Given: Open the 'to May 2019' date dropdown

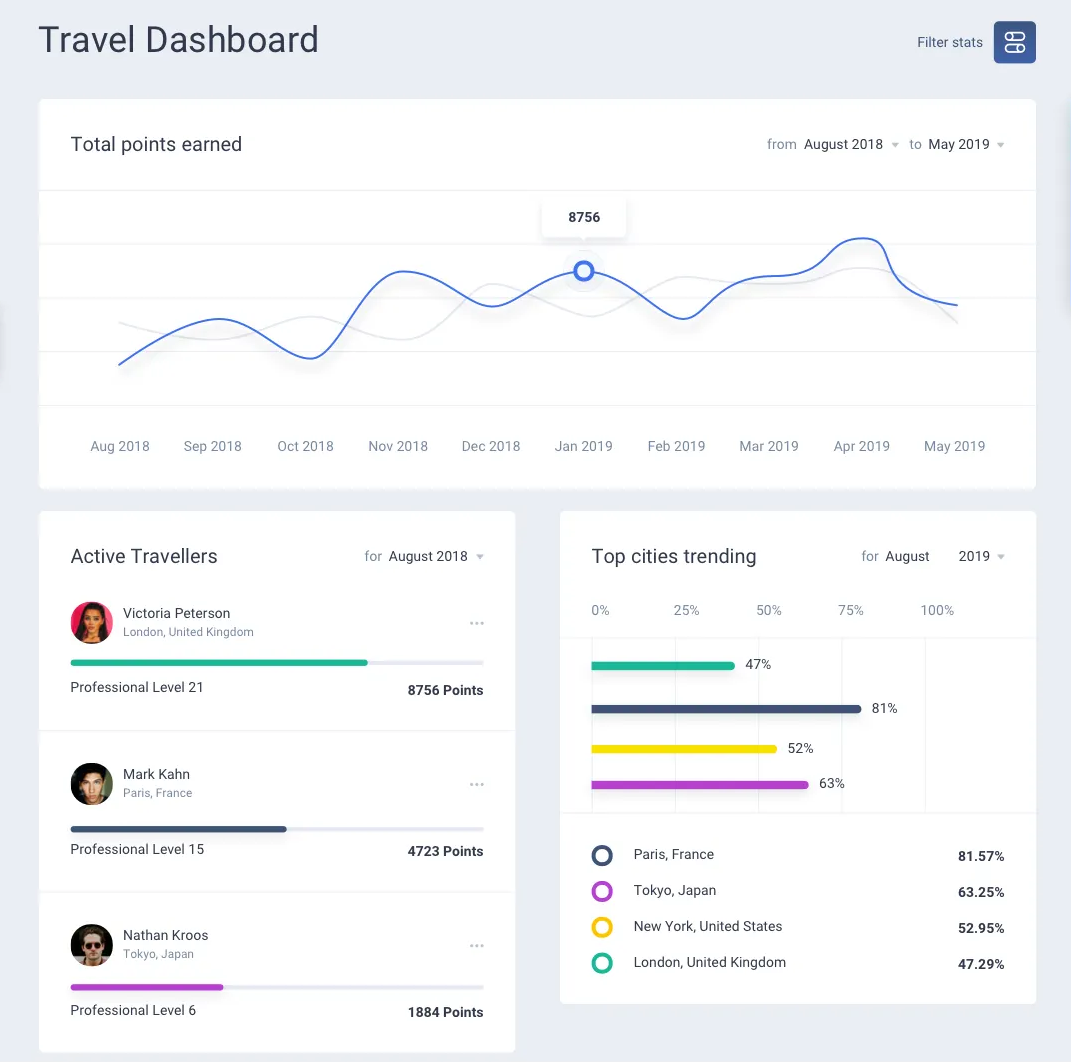Looking at the screenshot, I should (x=965, y=145).
